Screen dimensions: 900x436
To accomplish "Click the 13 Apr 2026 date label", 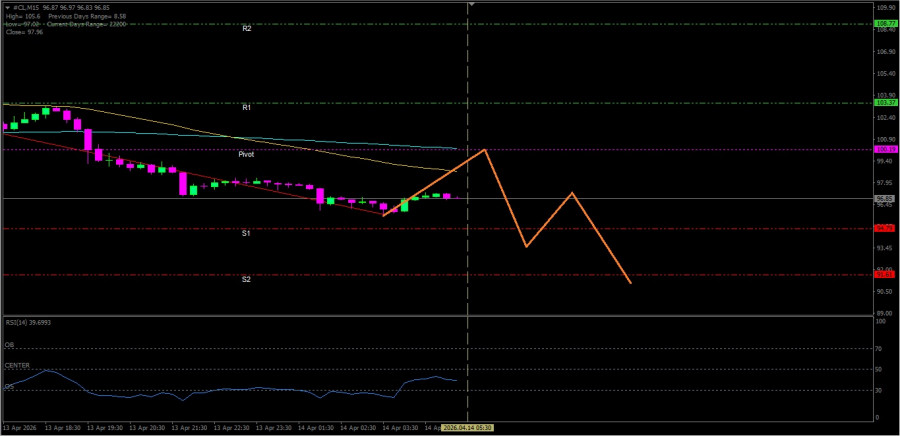I will [x=20, y=426].
